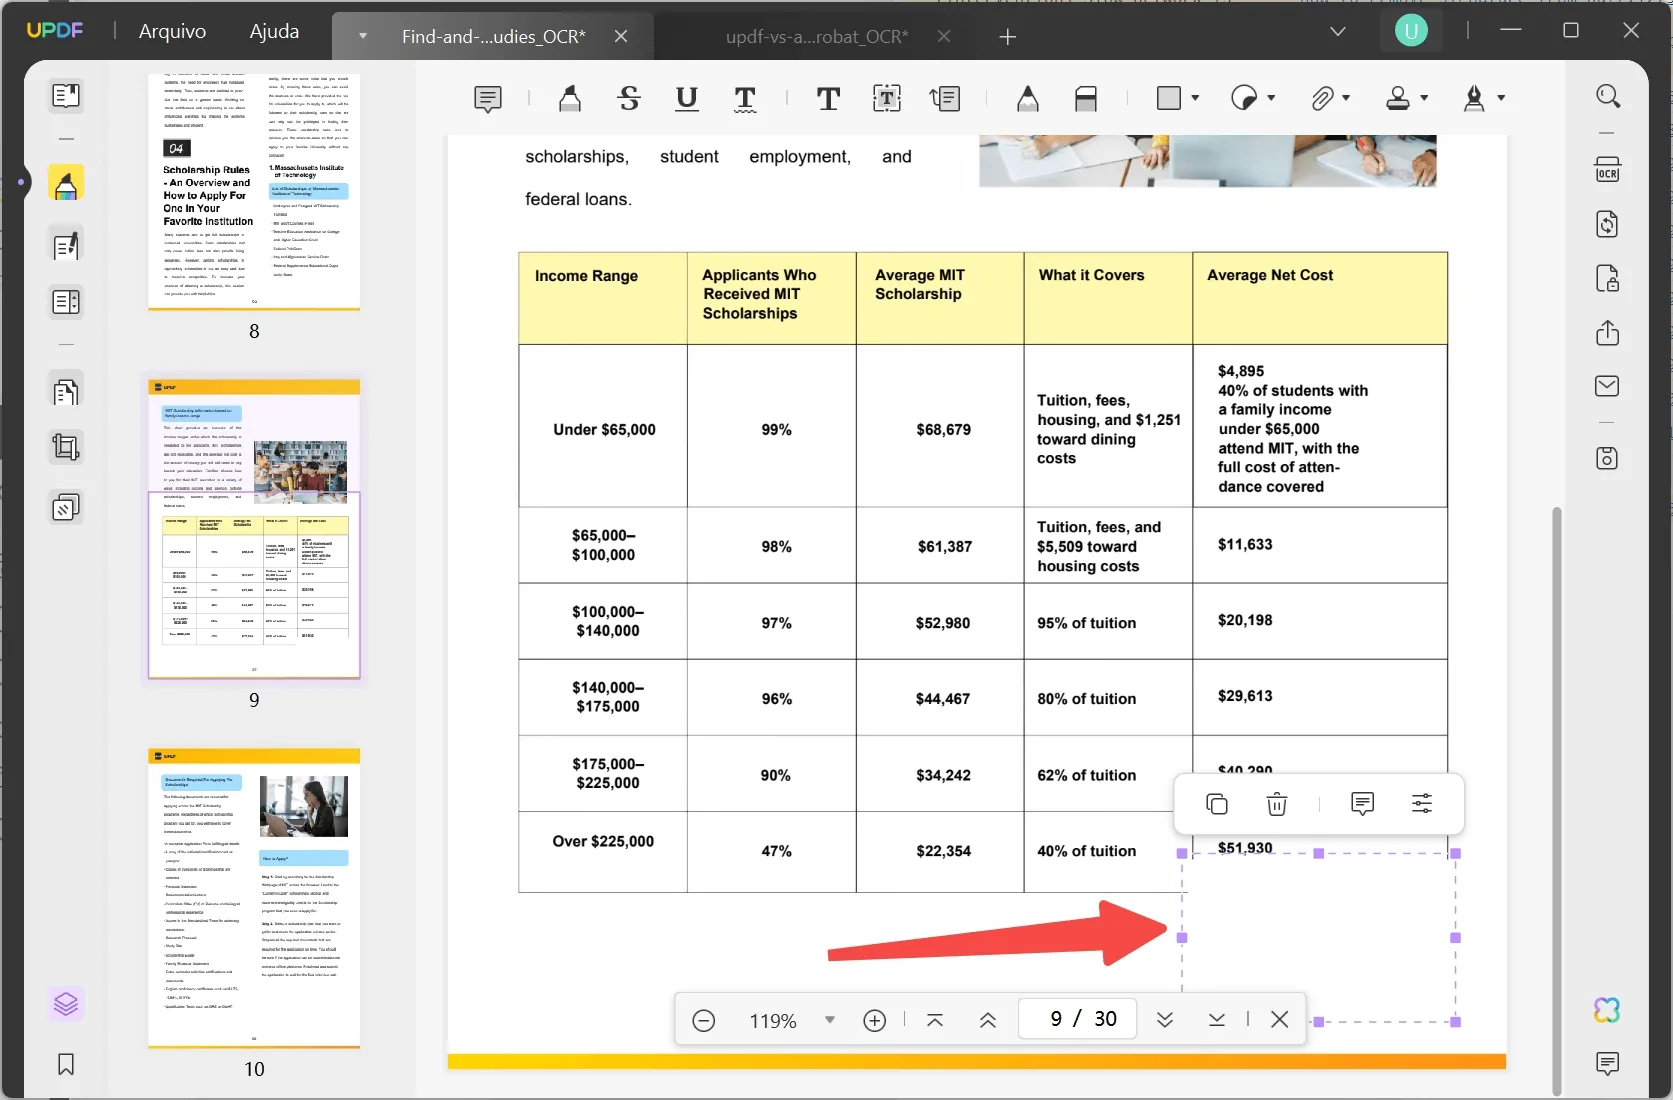
Task: Select the sticky note comment tool
Action: pyautogui.click(x=488, y=99)
